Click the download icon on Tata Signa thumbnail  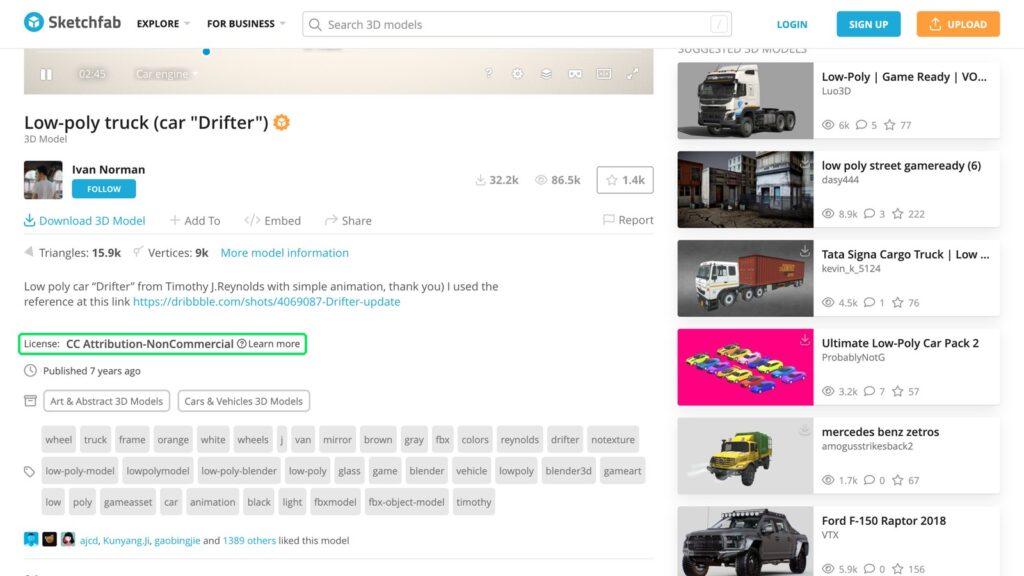pos(805,251)
